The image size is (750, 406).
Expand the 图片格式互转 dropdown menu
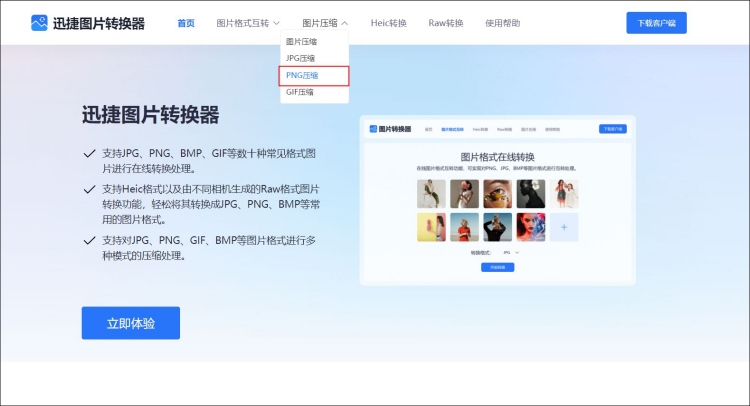(x=248, y=23)
